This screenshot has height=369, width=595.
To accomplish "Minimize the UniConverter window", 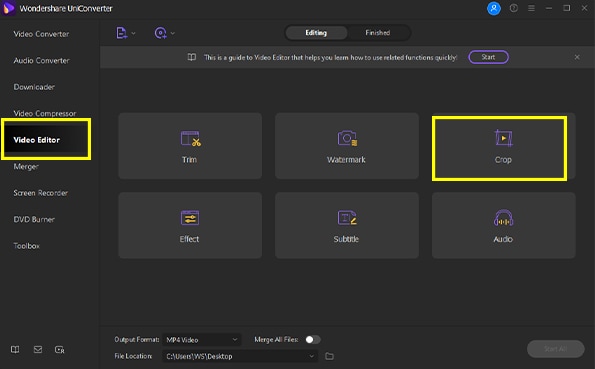I will (549, 8).
